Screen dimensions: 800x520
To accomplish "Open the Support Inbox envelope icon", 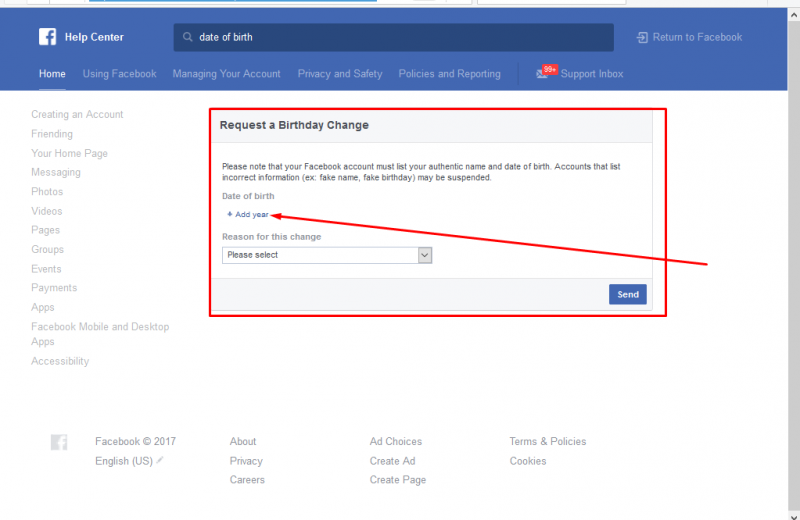I will [x=541, y=75].
